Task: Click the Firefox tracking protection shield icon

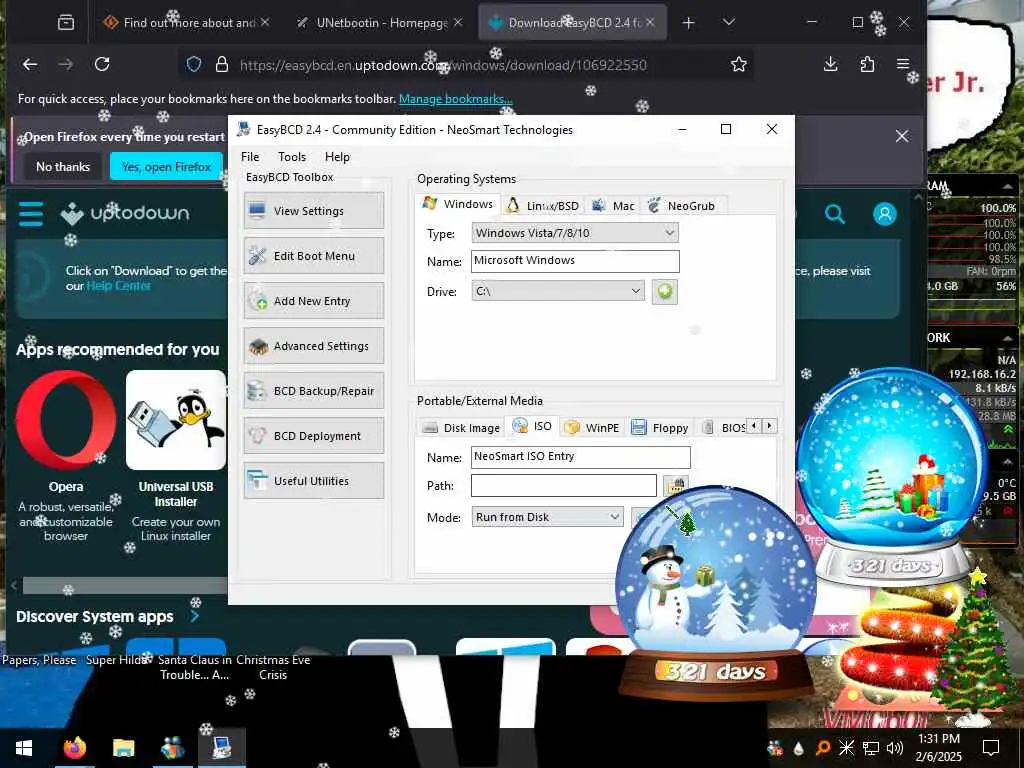Action: pyautogui.click(x=193, y=64)
